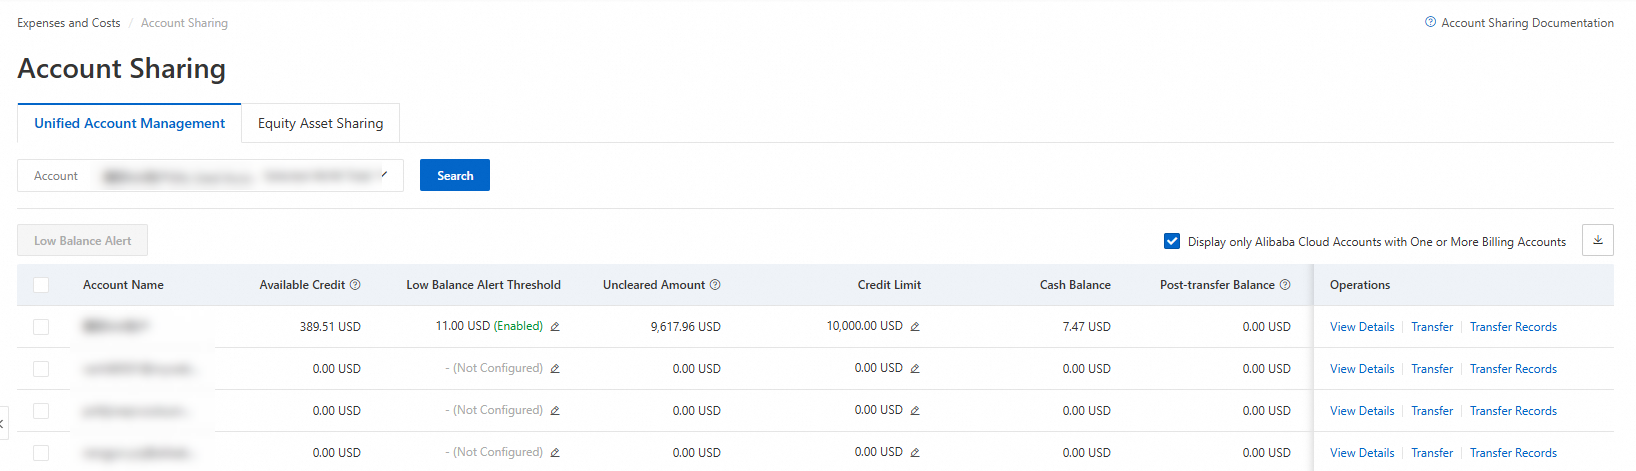The width and height of the screenshot is (1636, 471).
Task: Click Uncleared Amount help question icon
Action: coord(715,285)
